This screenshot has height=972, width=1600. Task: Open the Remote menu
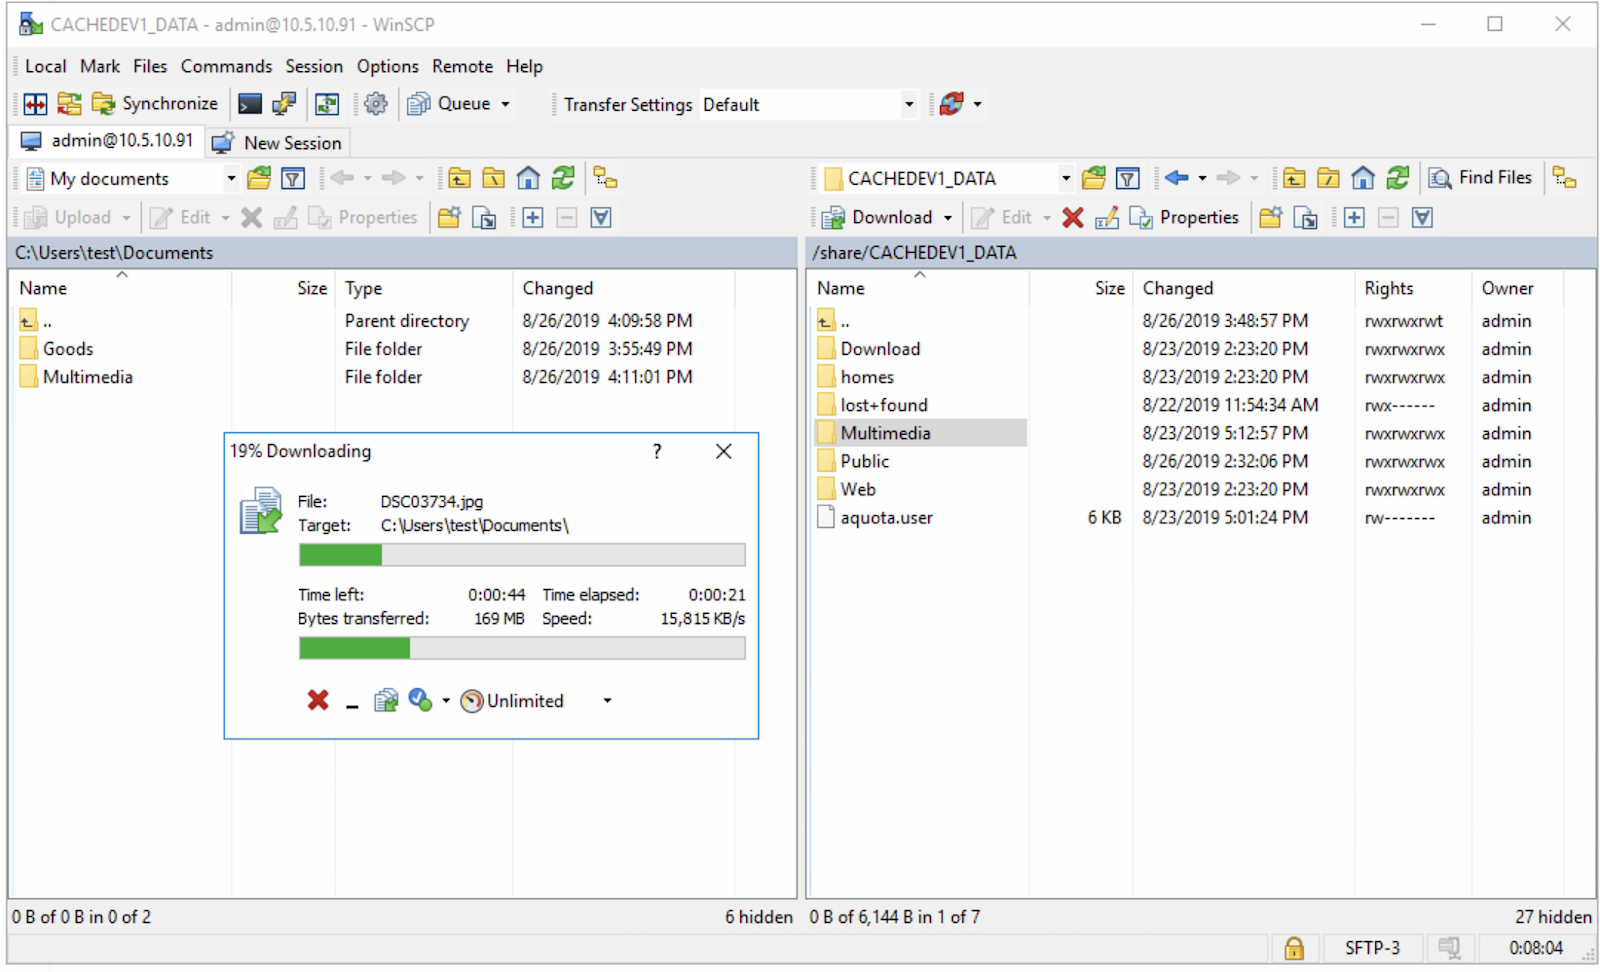pos(462,66)
